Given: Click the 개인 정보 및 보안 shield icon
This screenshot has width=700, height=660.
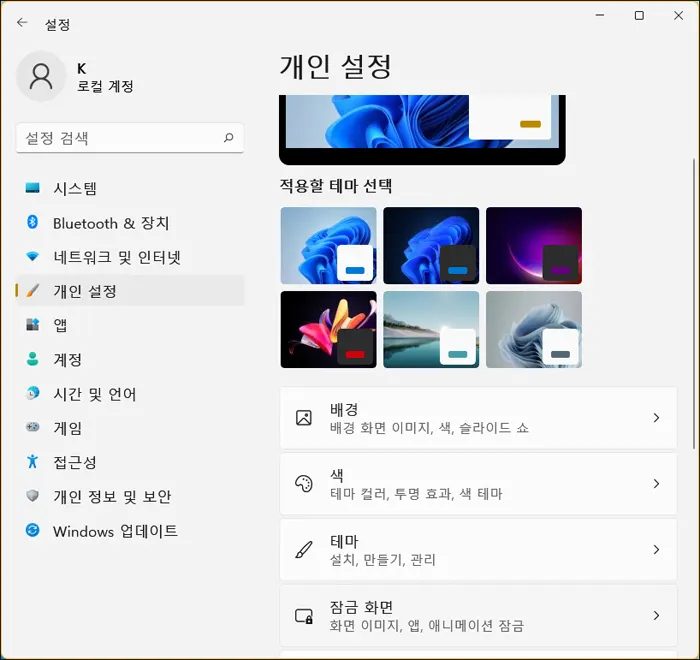Looking at the screenshot, I should point(32,496).
